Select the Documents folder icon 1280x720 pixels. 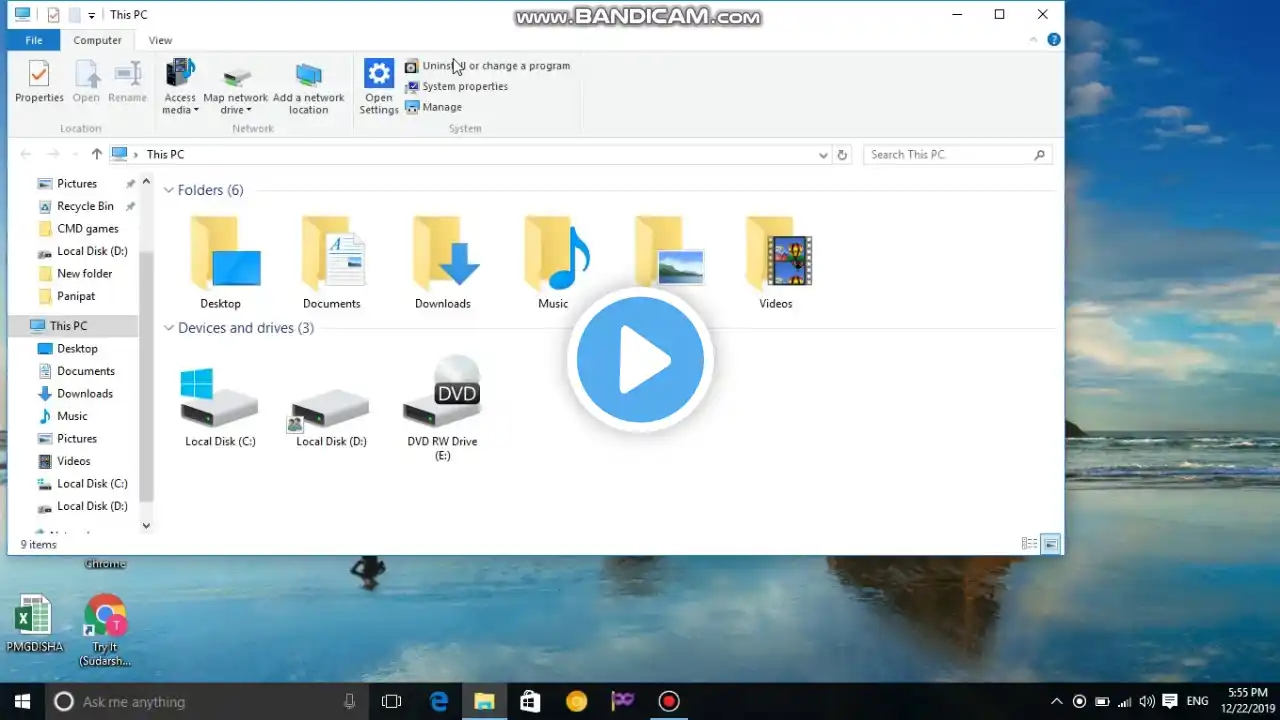coord(331,262)
